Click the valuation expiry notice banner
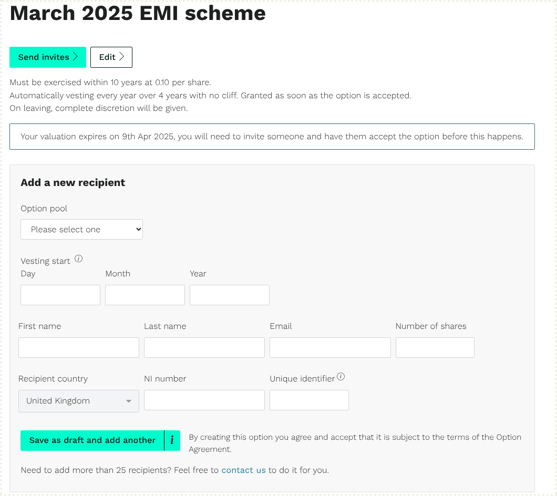557x496 pixels. 272,136
